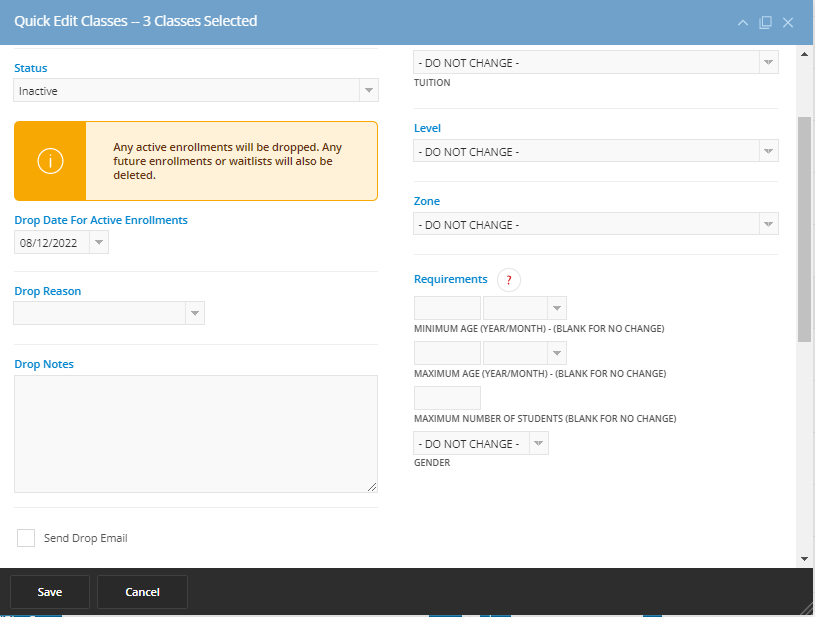This screenshot has width=815, height=617.
Task: Collapse the Quick Edit Classes dialog
Action: pyautogui.click(x=742, y=21)
